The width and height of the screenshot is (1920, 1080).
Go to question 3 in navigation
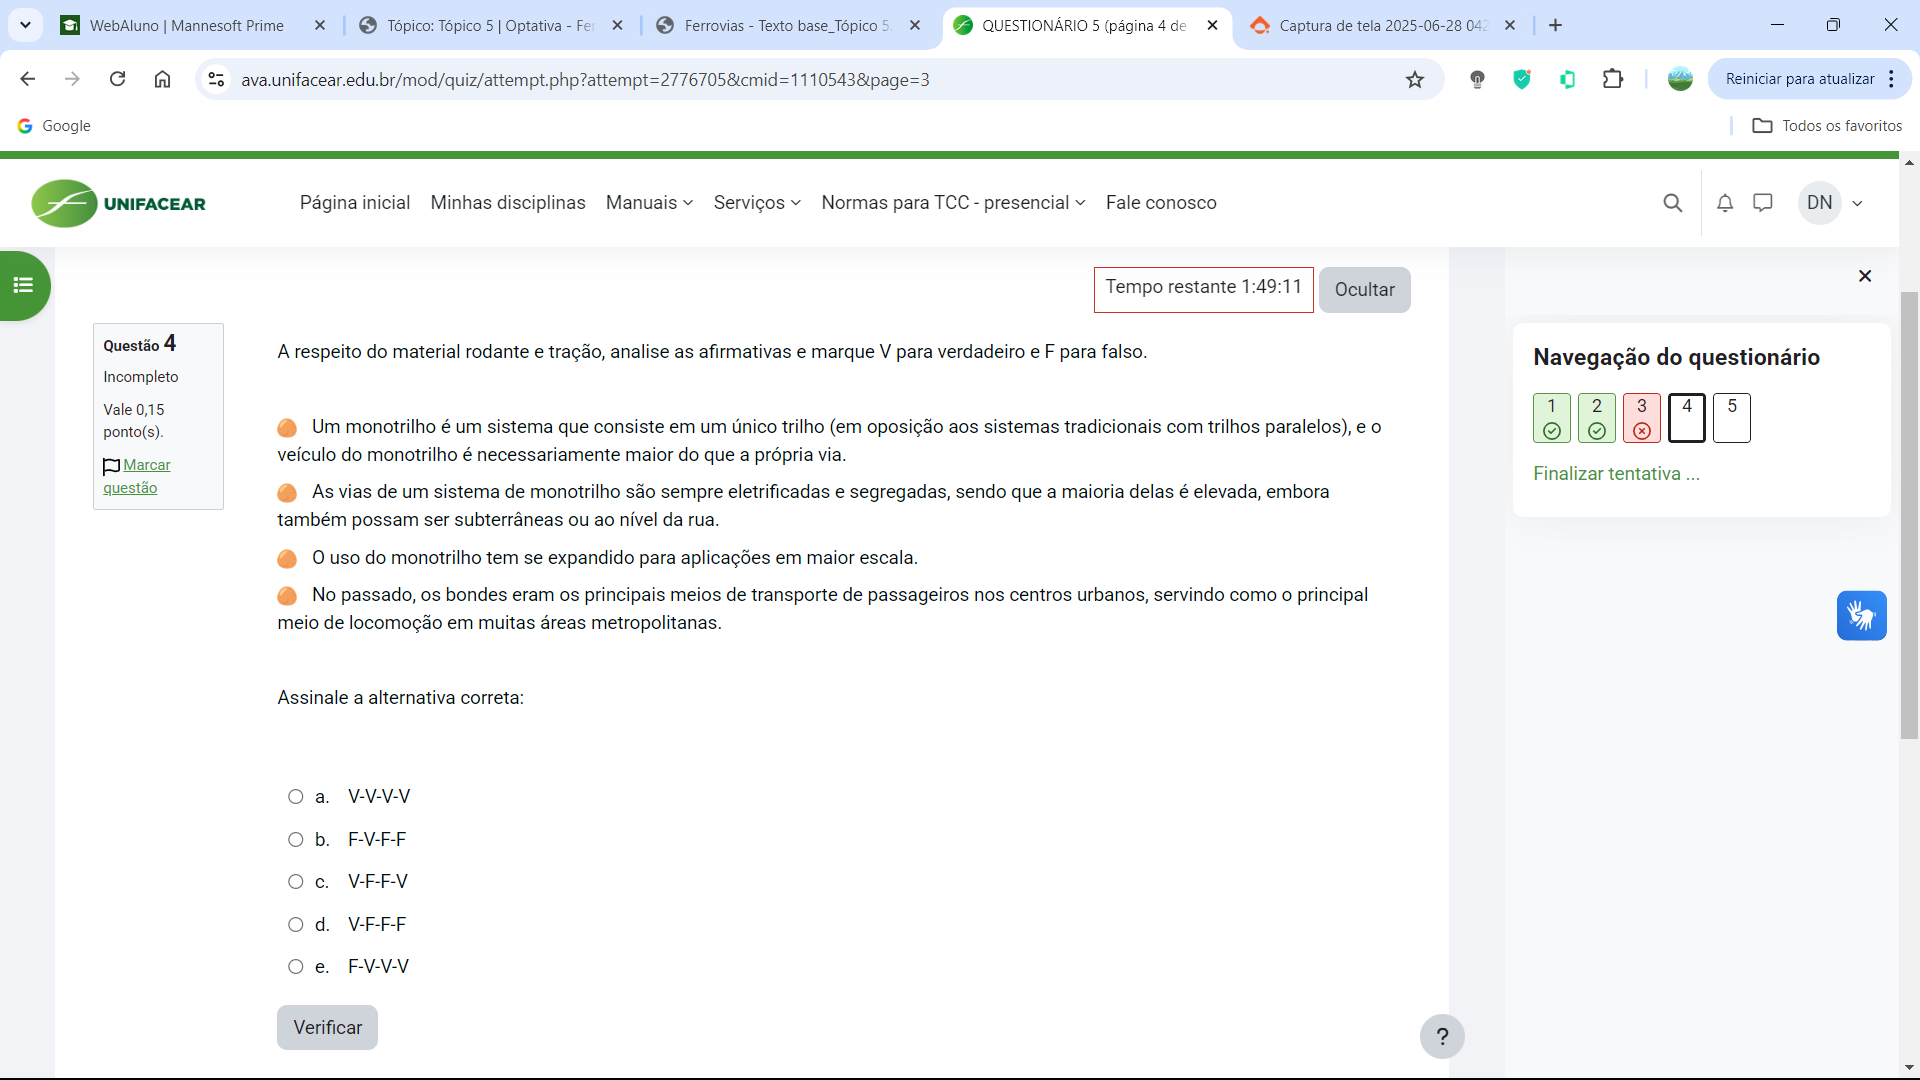pos(1641,418)
